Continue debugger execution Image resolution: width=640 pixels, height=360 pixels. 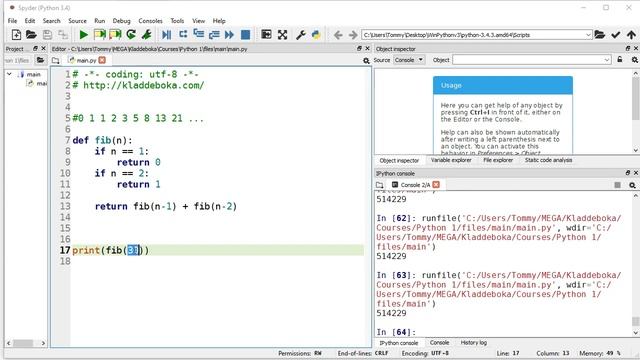tap(229, 35)
